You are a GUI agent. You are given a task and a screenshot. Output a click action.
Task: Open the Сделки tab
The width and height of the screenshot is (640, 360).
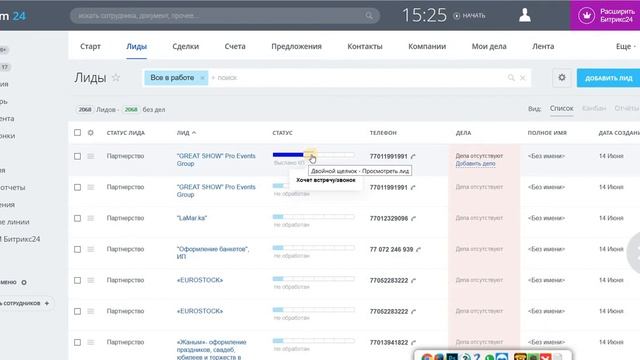186,47
